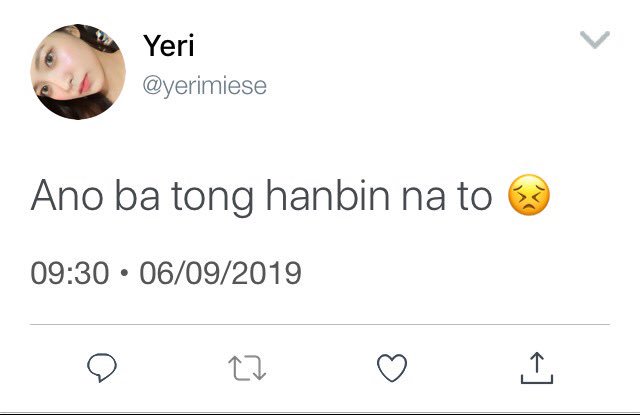Click the dot separator between time and date
This screenshot has height=415, width=640.
124,273
